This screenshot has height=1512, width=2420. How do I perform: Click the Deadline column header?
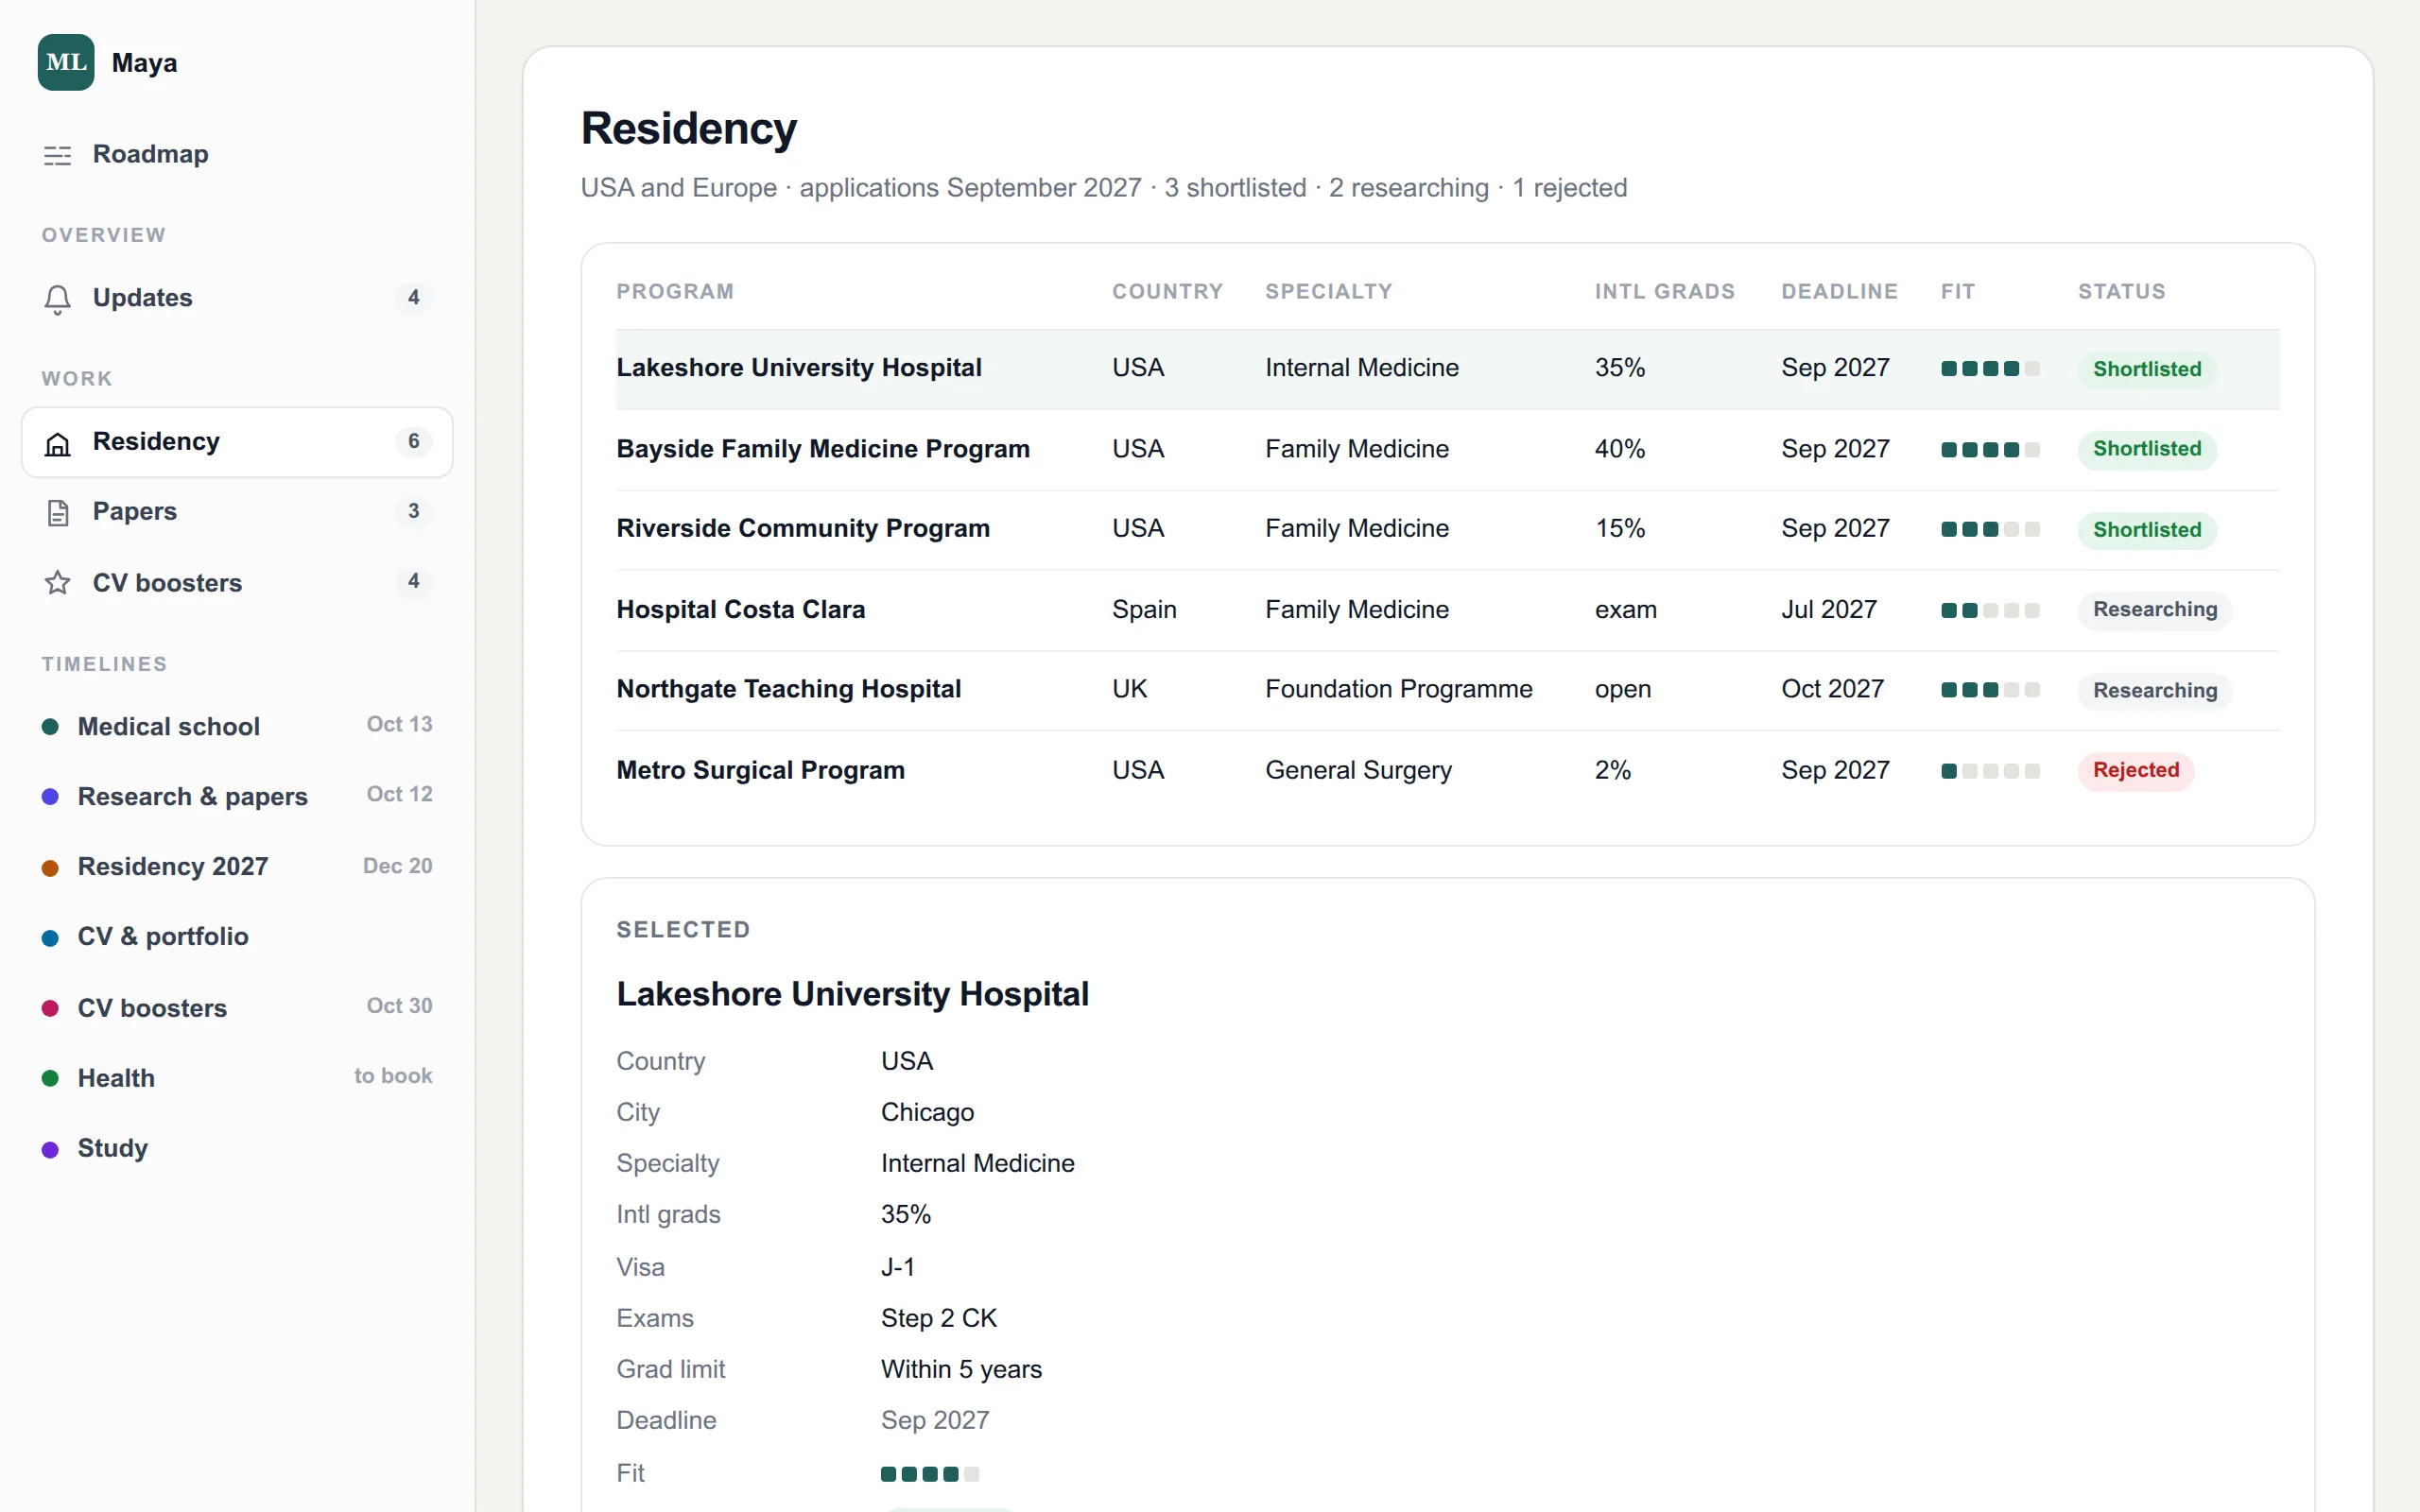tap(1840, 291)
